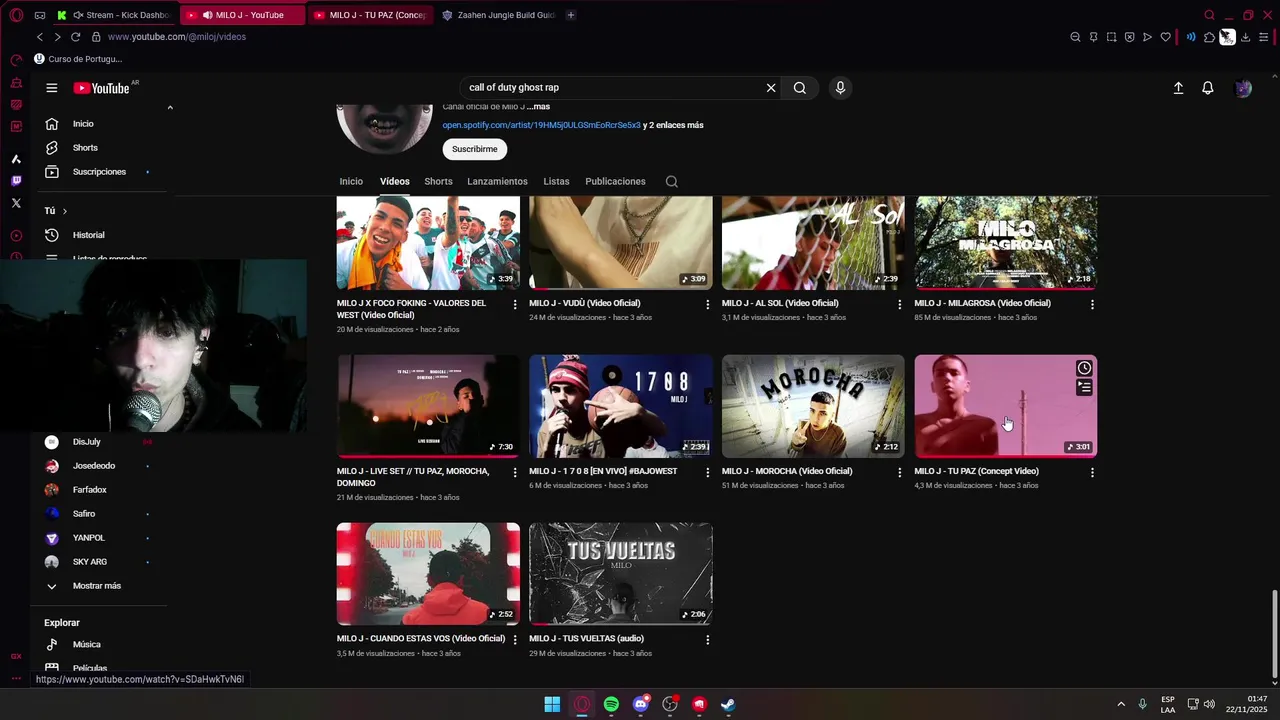This screenshot has height=720, width=1280.
Task: Open Twitch in the Opera sidebar
Action: tap(16, 181)
